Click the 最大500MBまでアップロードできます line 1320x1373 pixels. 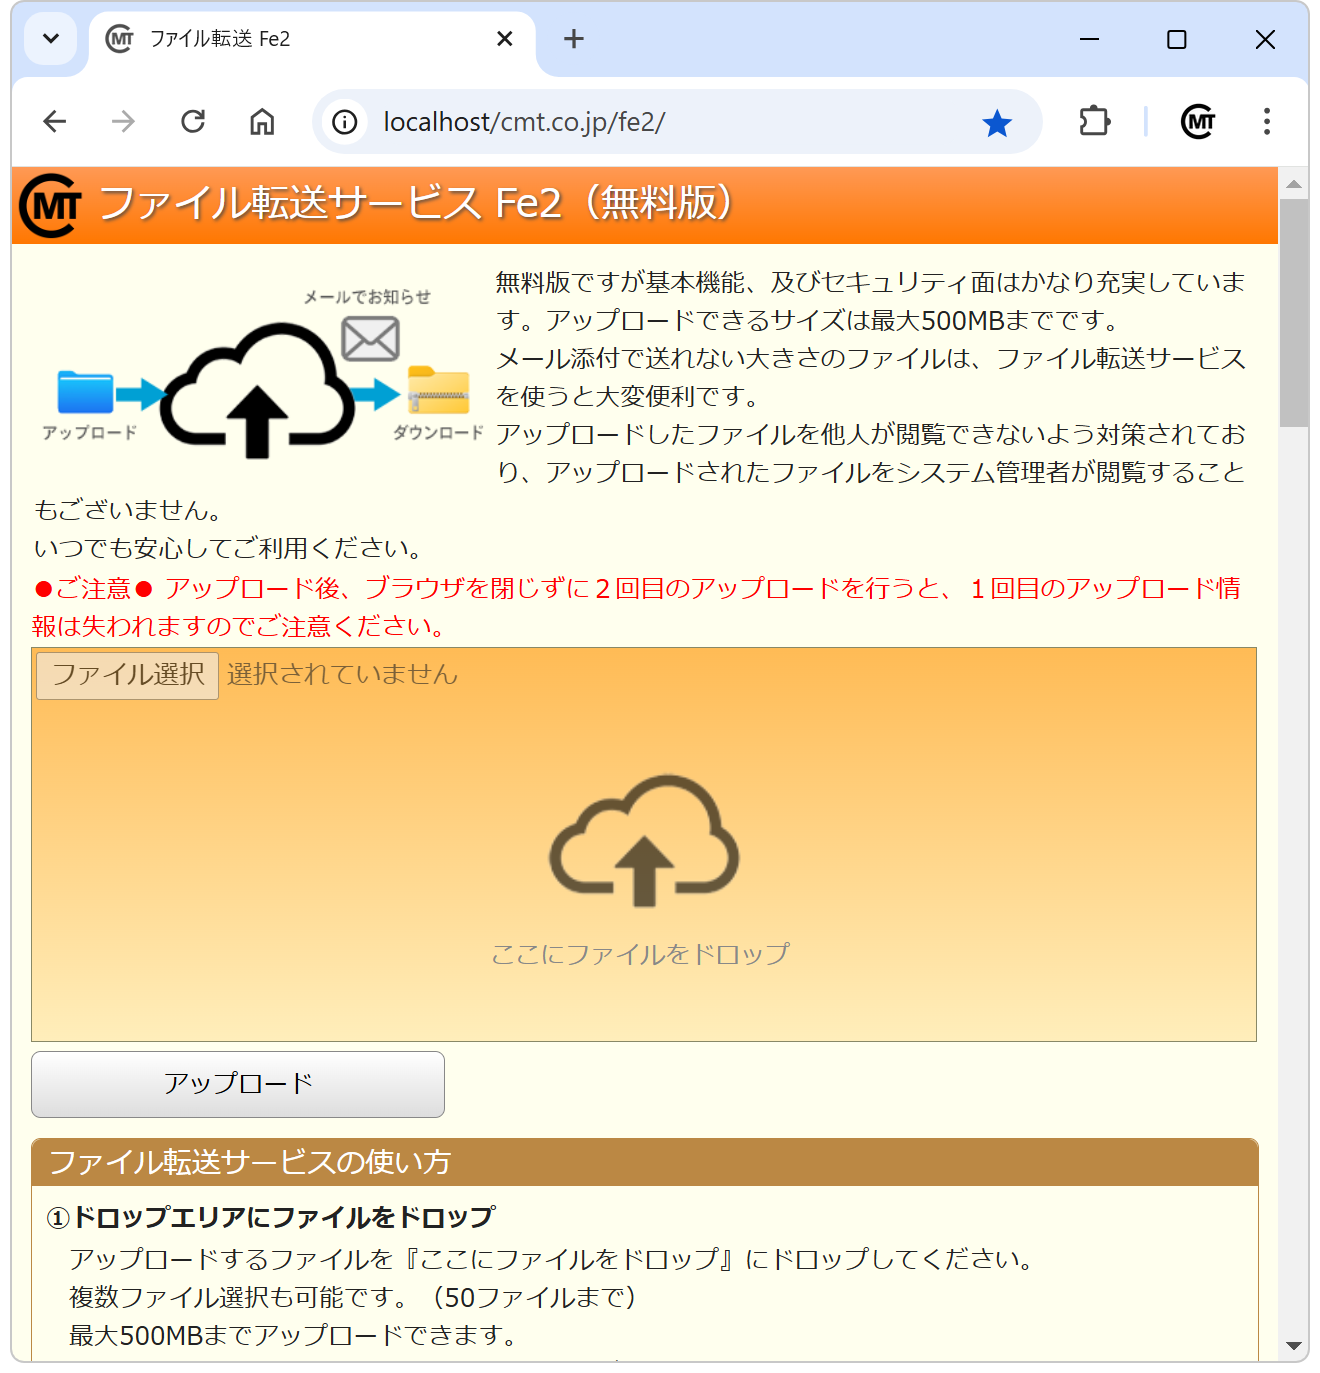pos(293,1335)
